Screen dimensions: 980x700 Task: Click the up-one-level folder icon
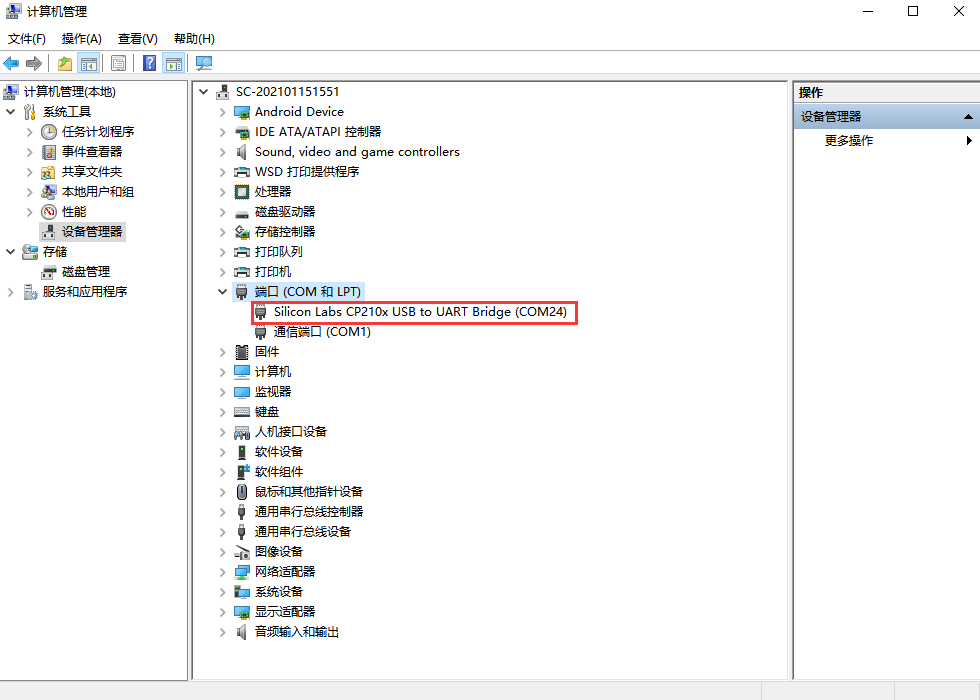65,64
